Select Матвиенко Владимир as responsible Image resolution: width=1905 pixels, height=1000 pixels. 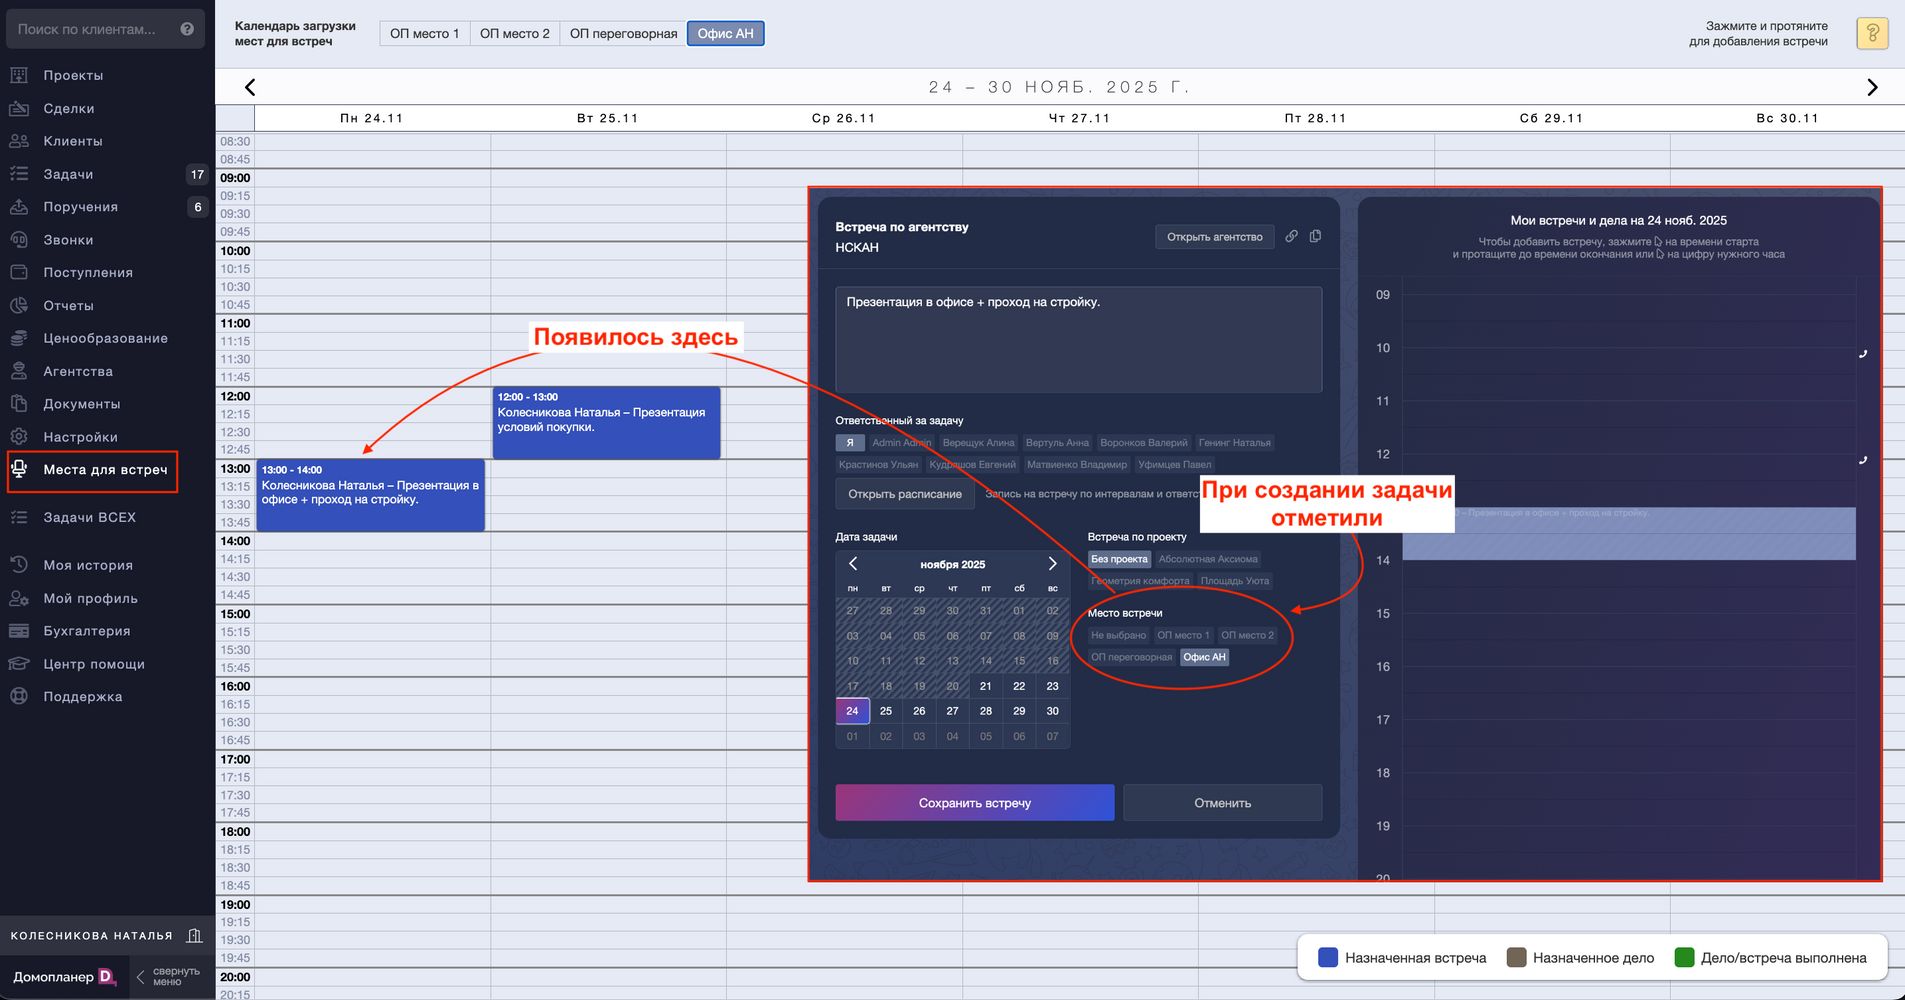pyautogui.click(x=1077, y=464)
